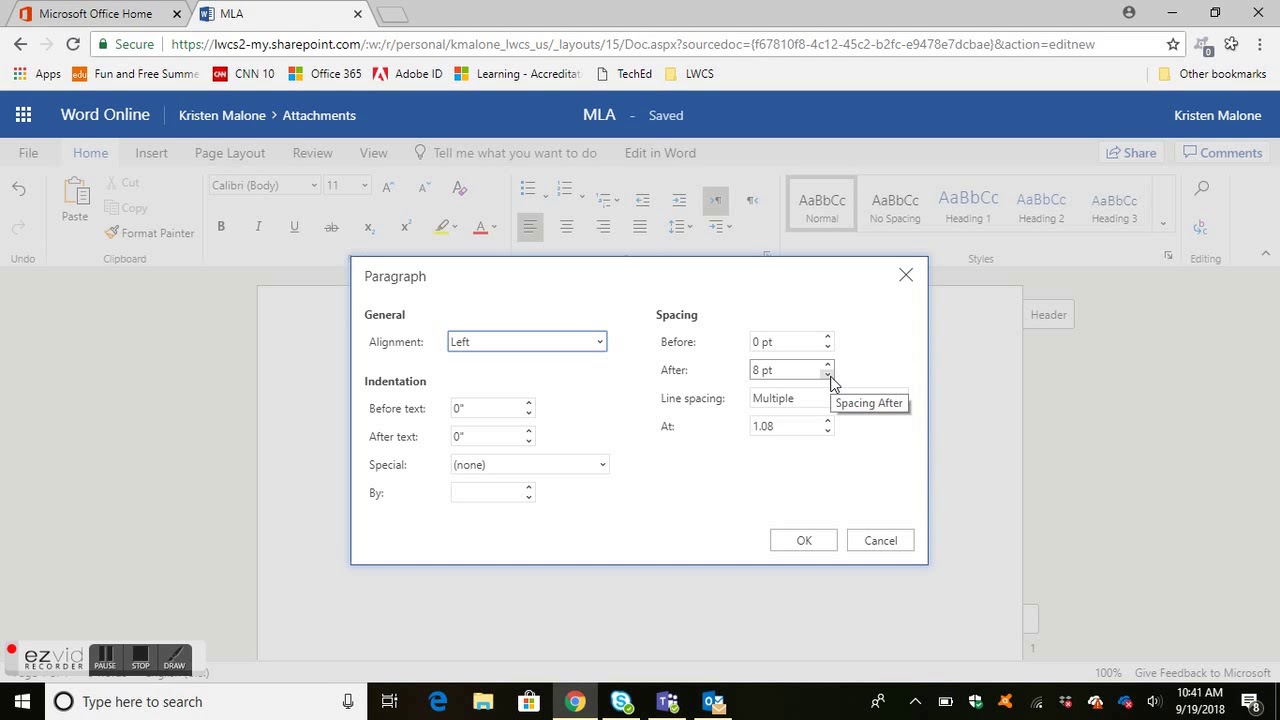Click the Paste clipboard icon

(x=75, y=199)
